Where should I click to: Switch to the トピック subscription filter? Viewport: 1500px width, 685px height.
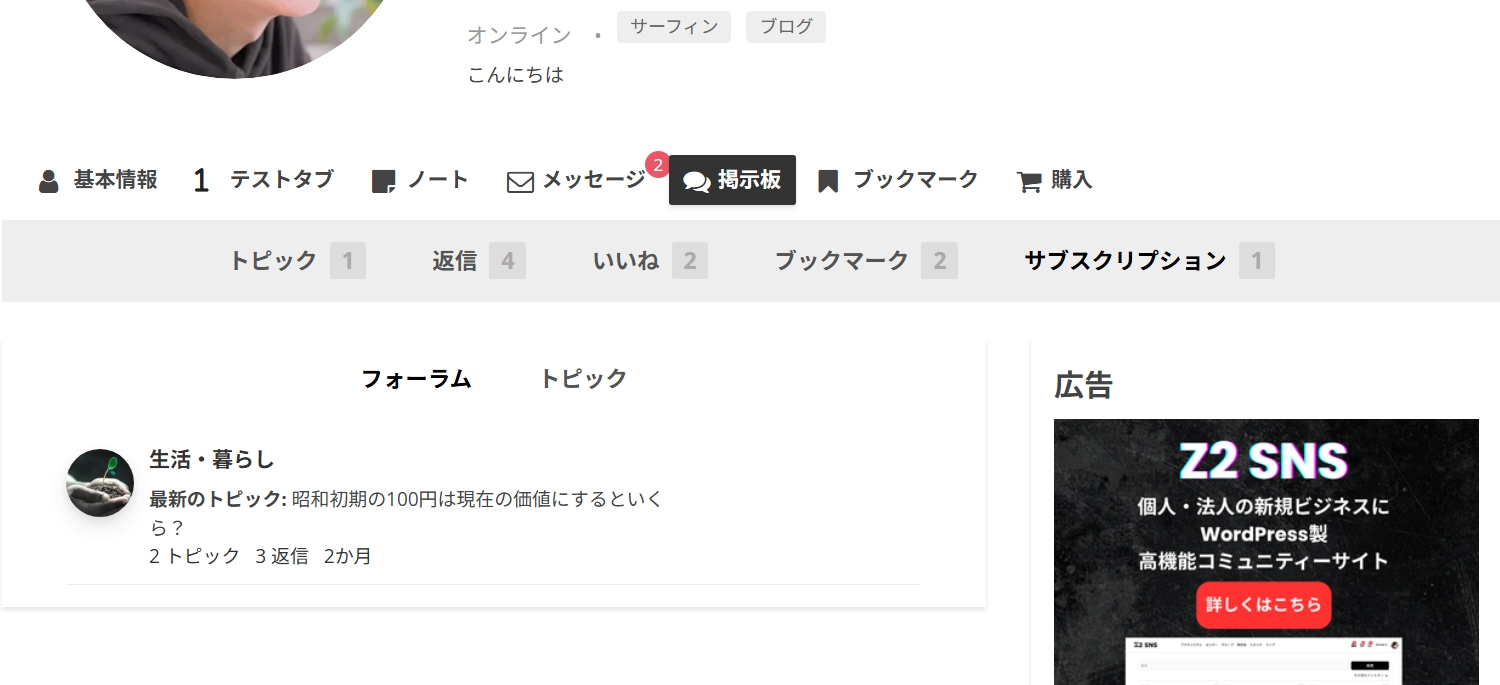click(x=583, y=379)
